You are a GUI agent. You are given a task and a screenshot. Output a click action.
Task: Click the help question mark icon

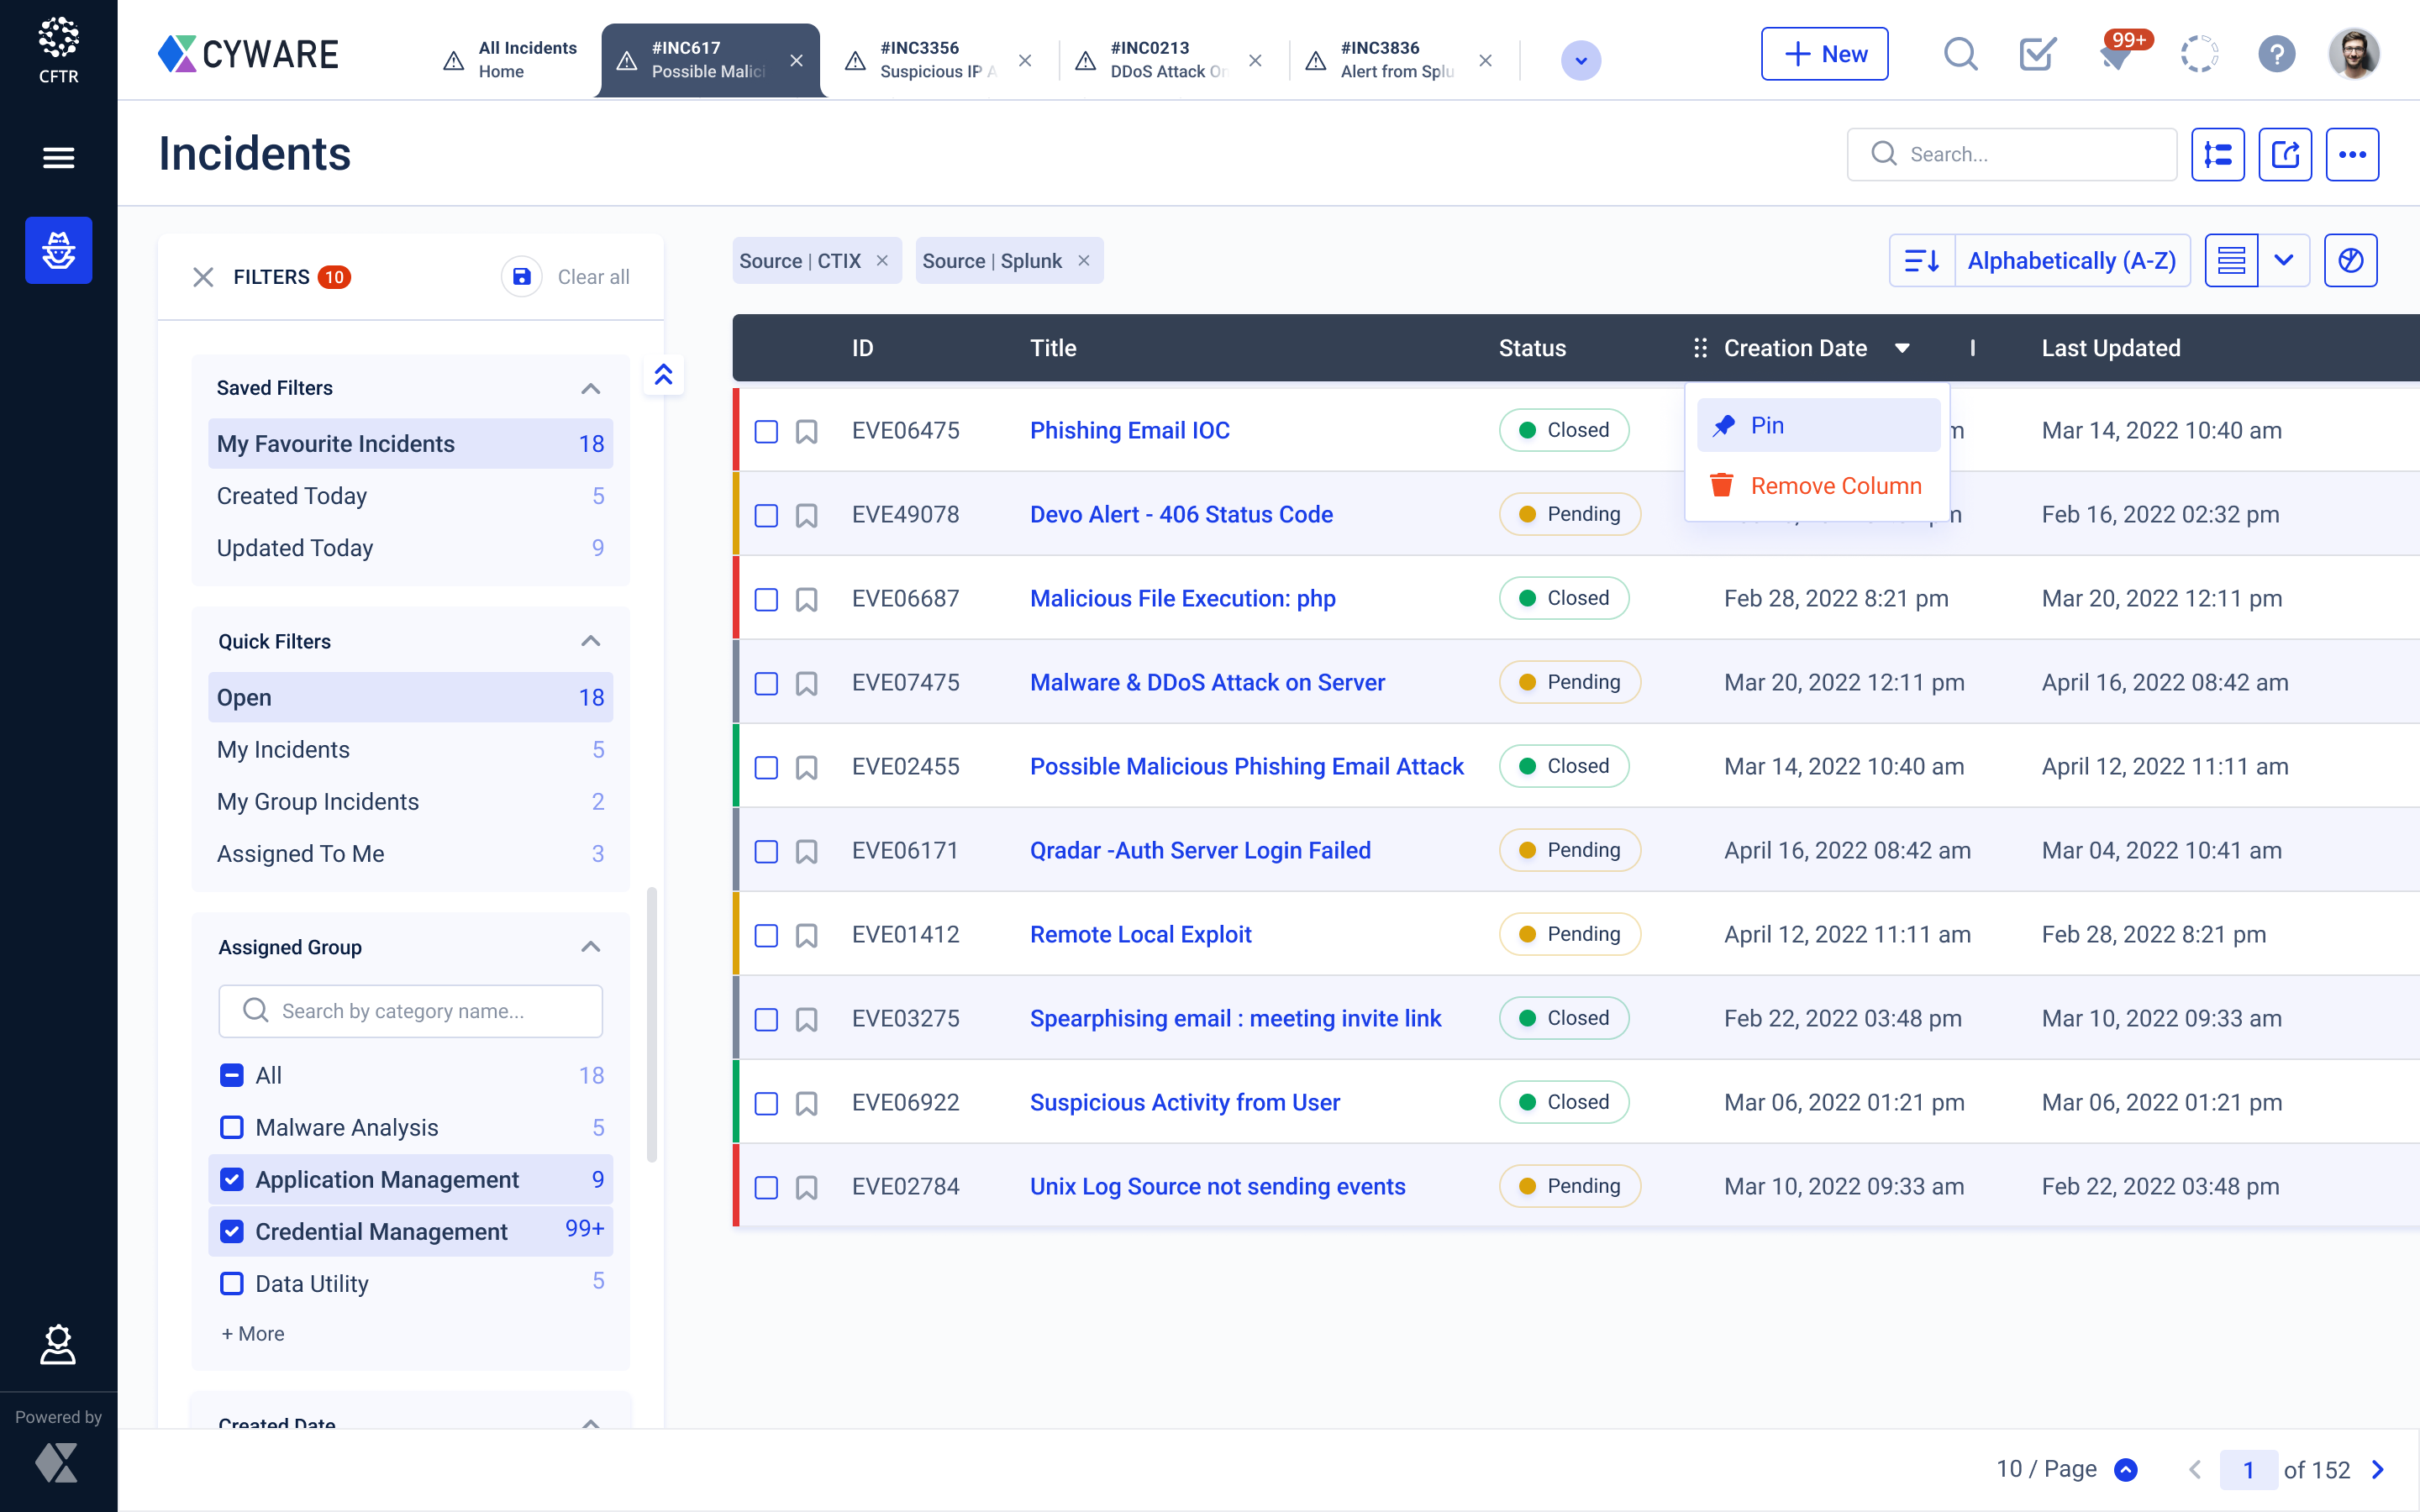(2276, 55)
